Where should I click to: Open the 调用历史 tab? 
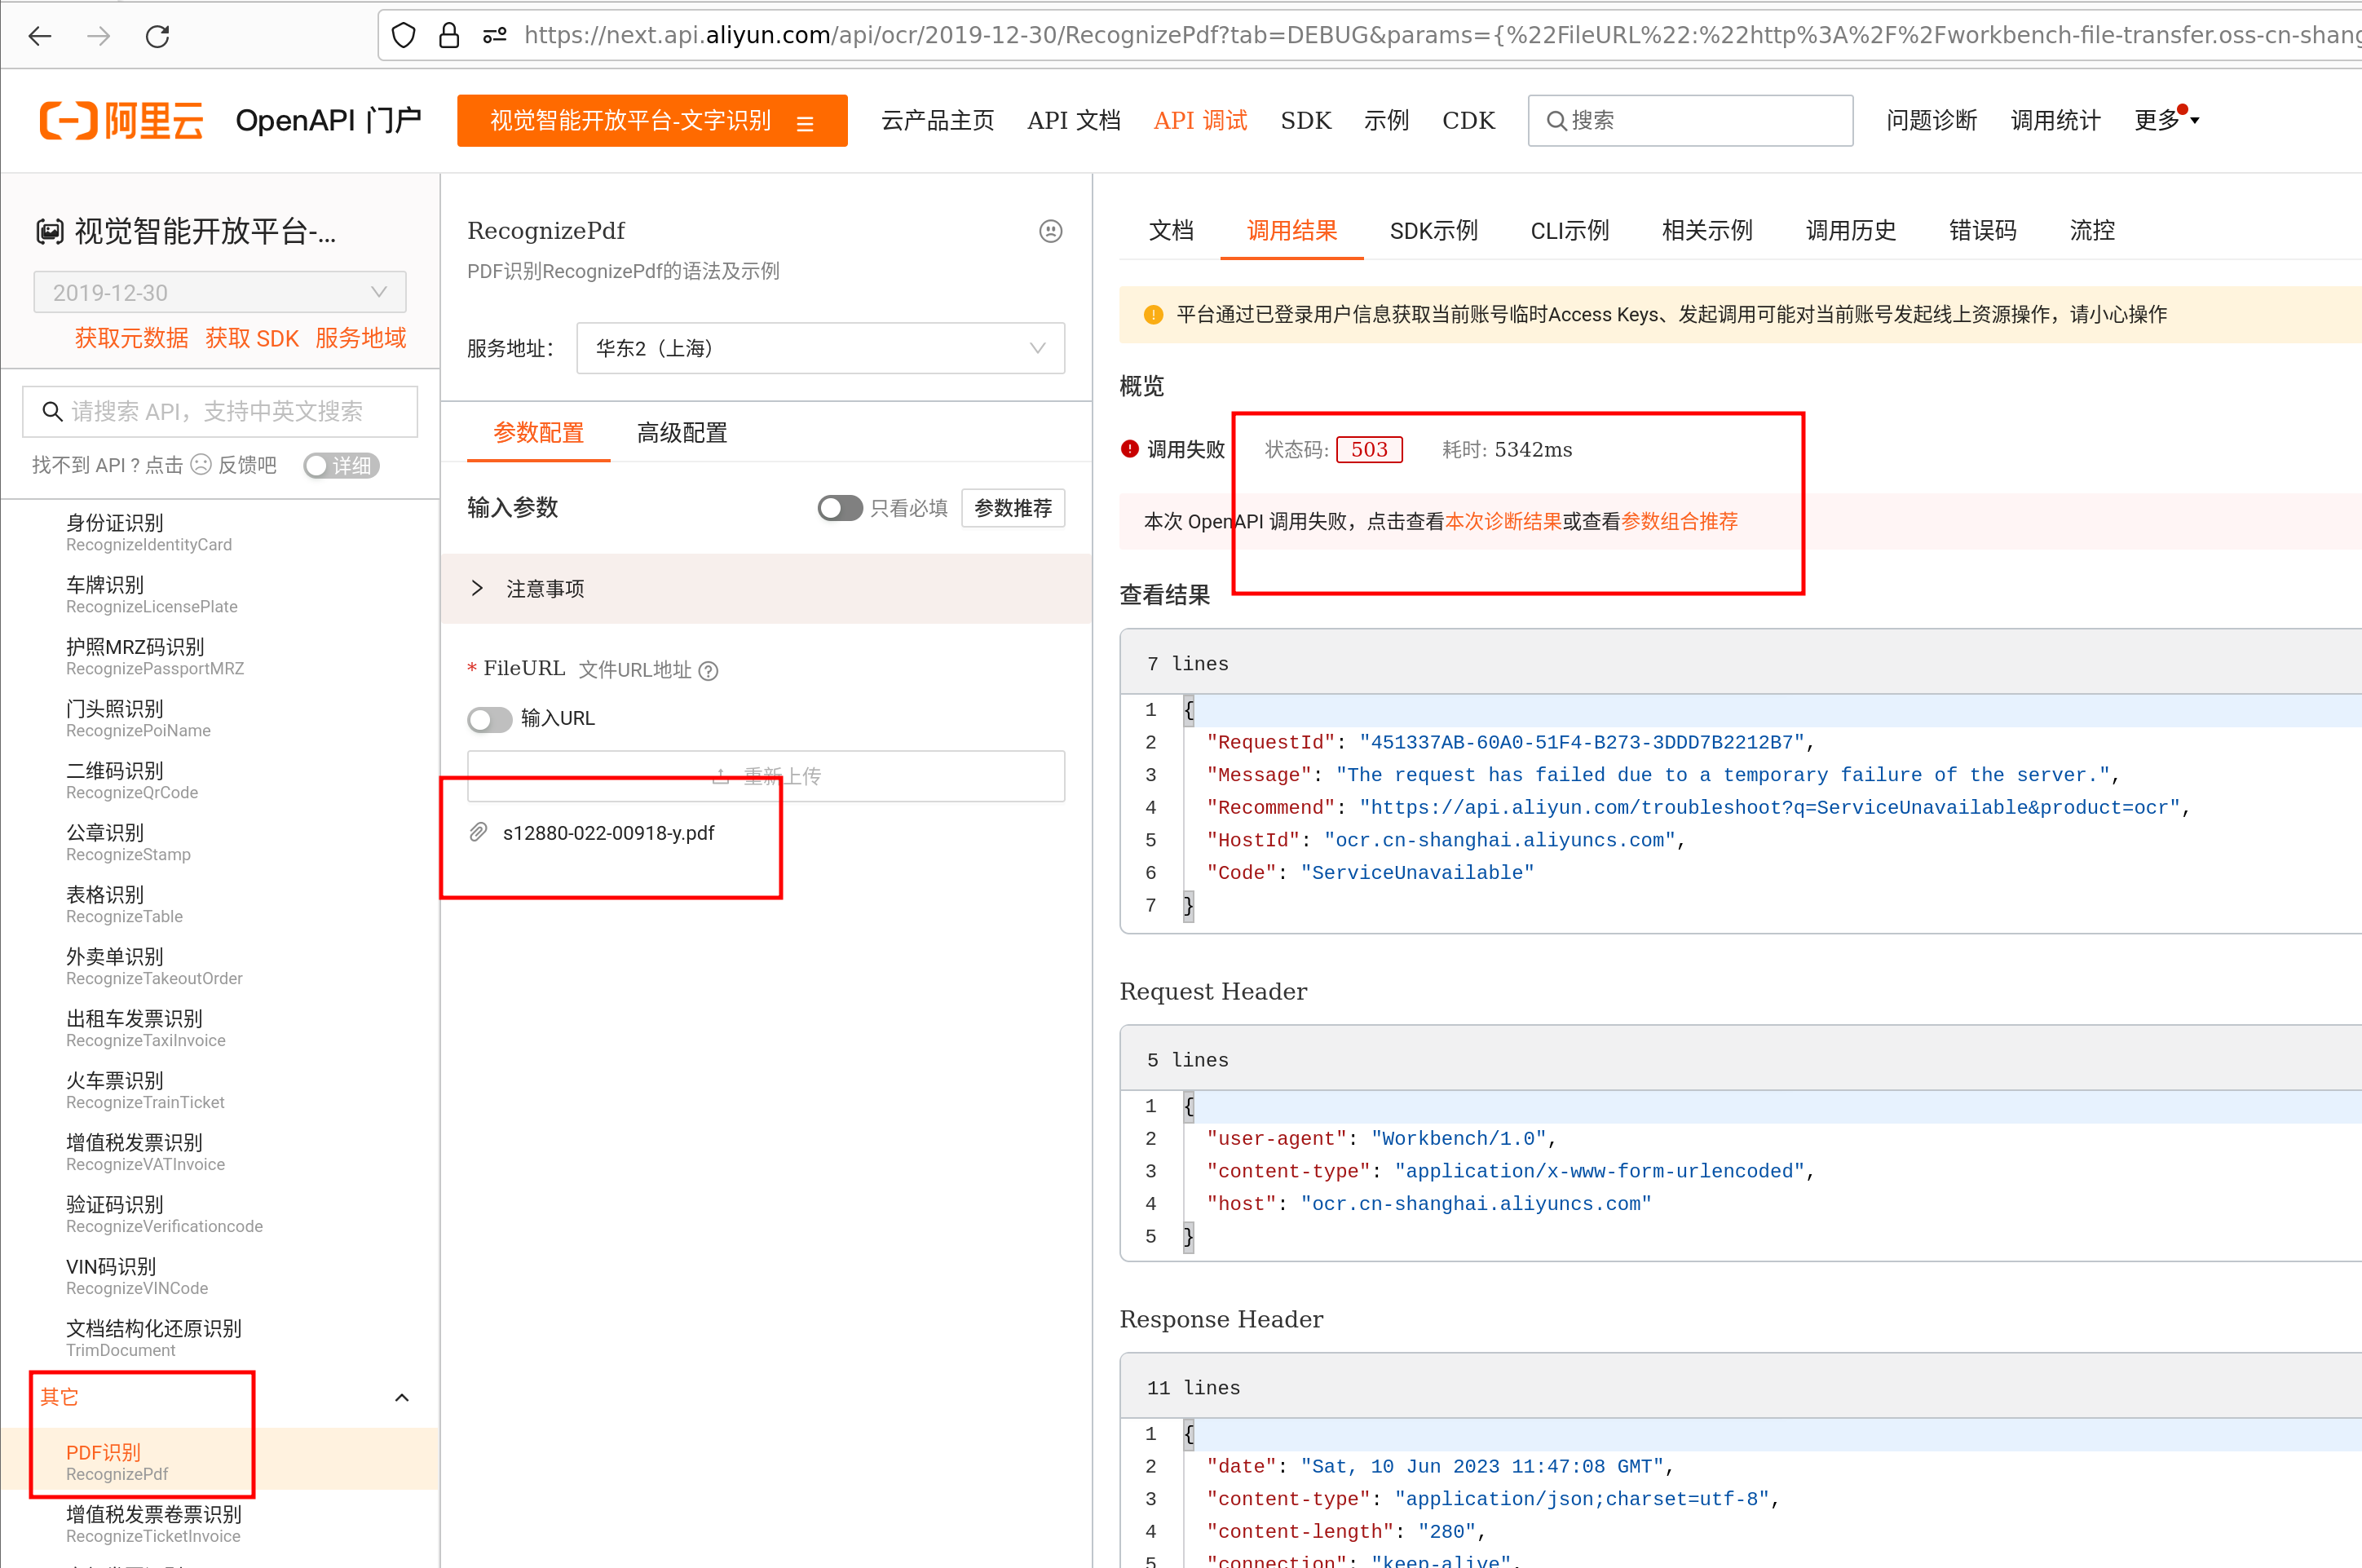[x=1850, y=231]
